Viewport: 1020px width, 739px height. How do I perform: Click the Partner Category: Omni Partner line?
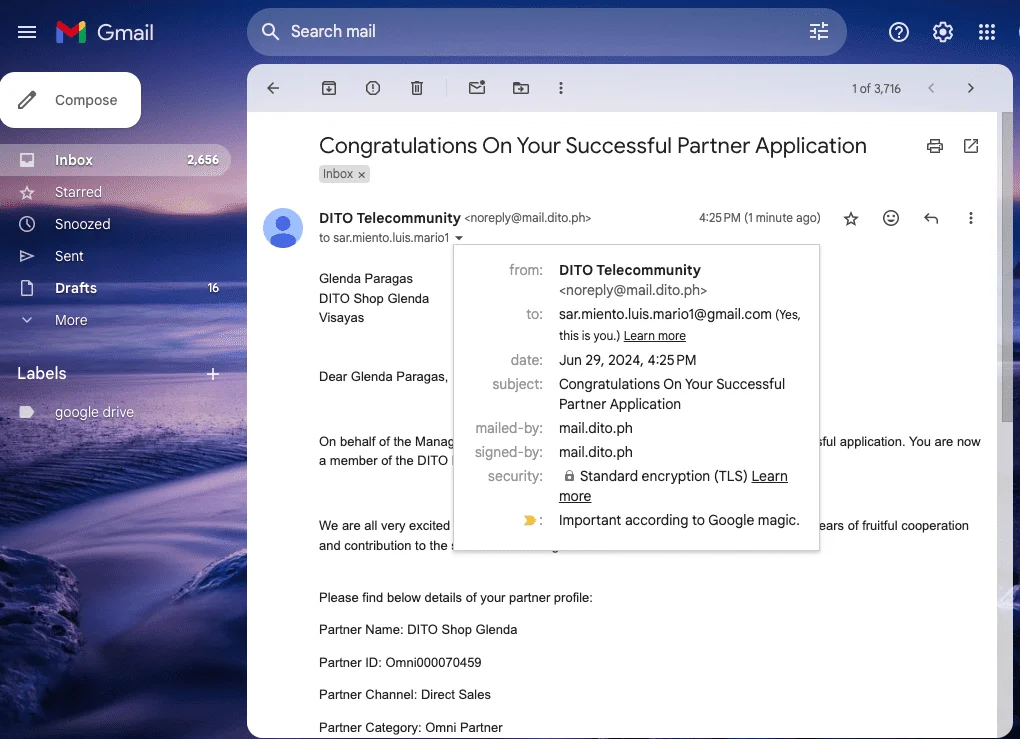[410, 727]
